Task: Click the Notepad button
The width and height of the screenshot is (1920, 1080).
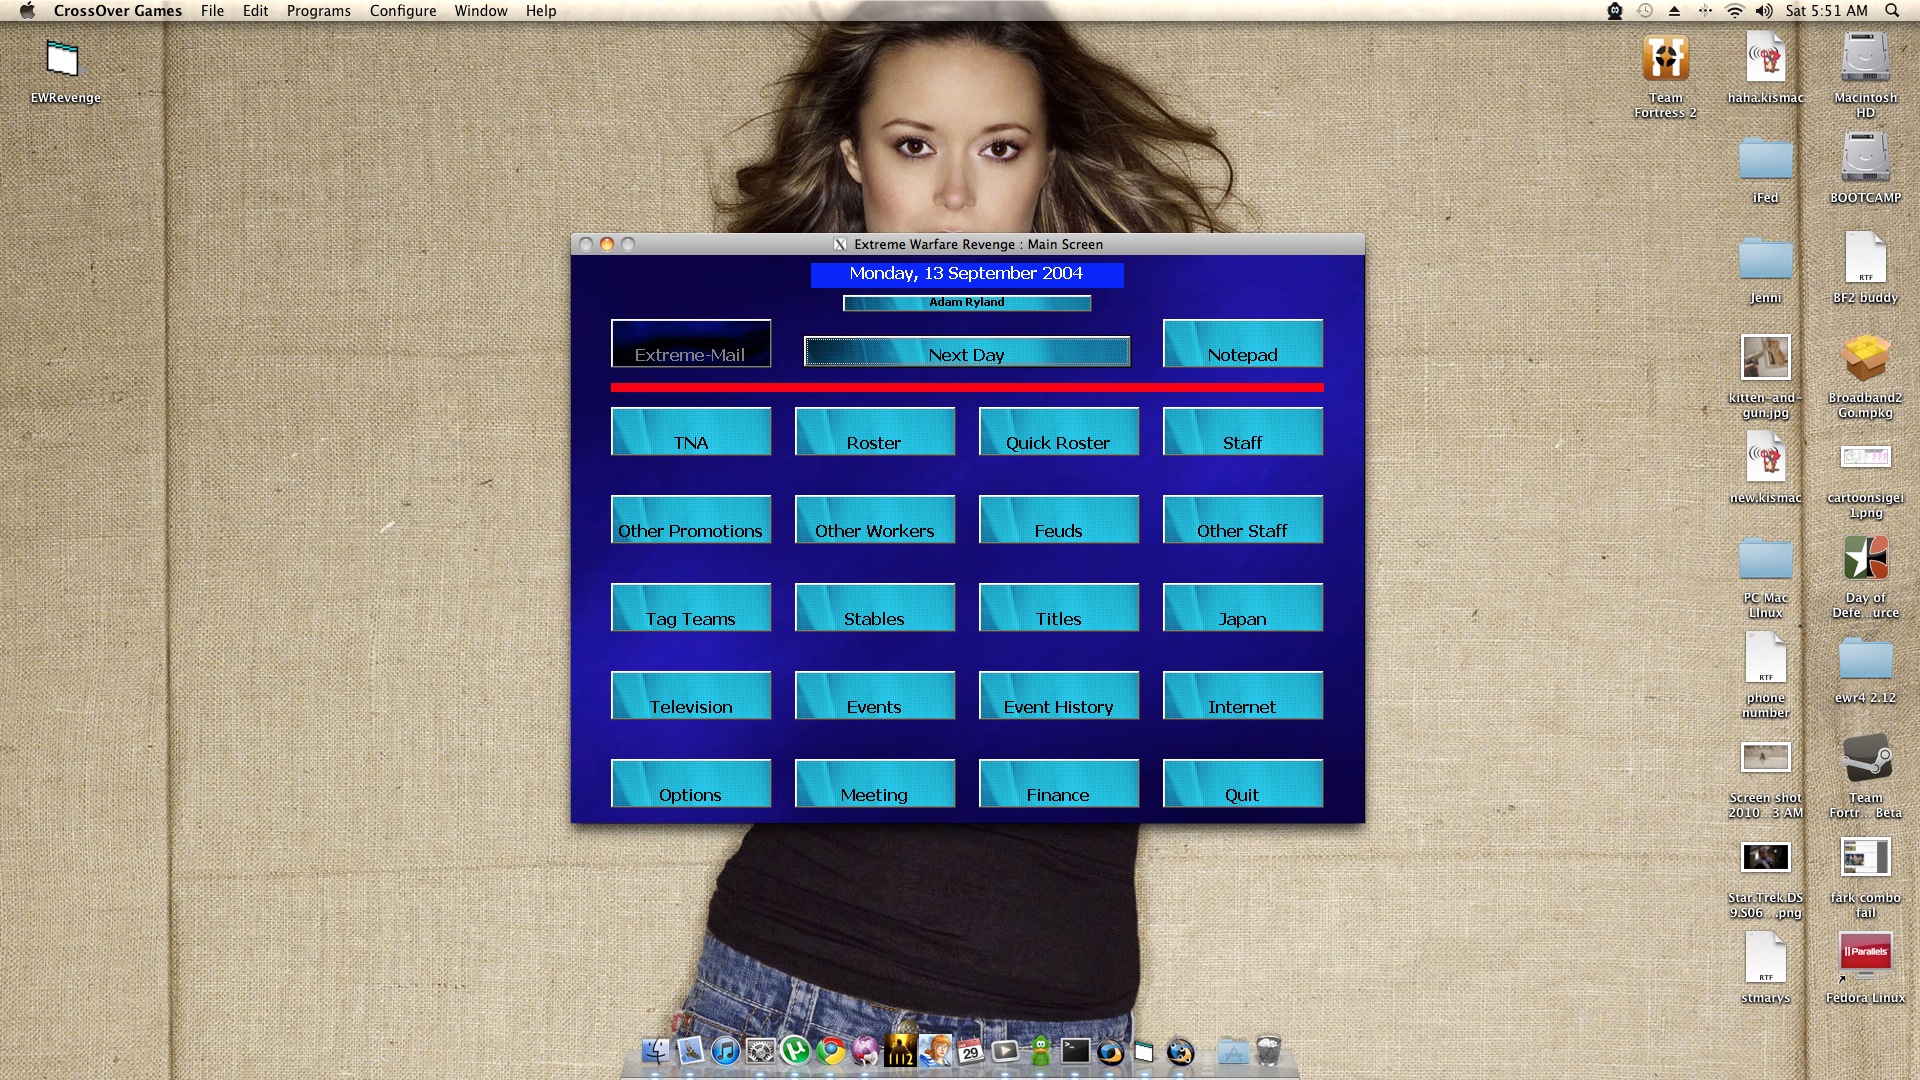Action: pyautogui.click(x=1242, y=353)
